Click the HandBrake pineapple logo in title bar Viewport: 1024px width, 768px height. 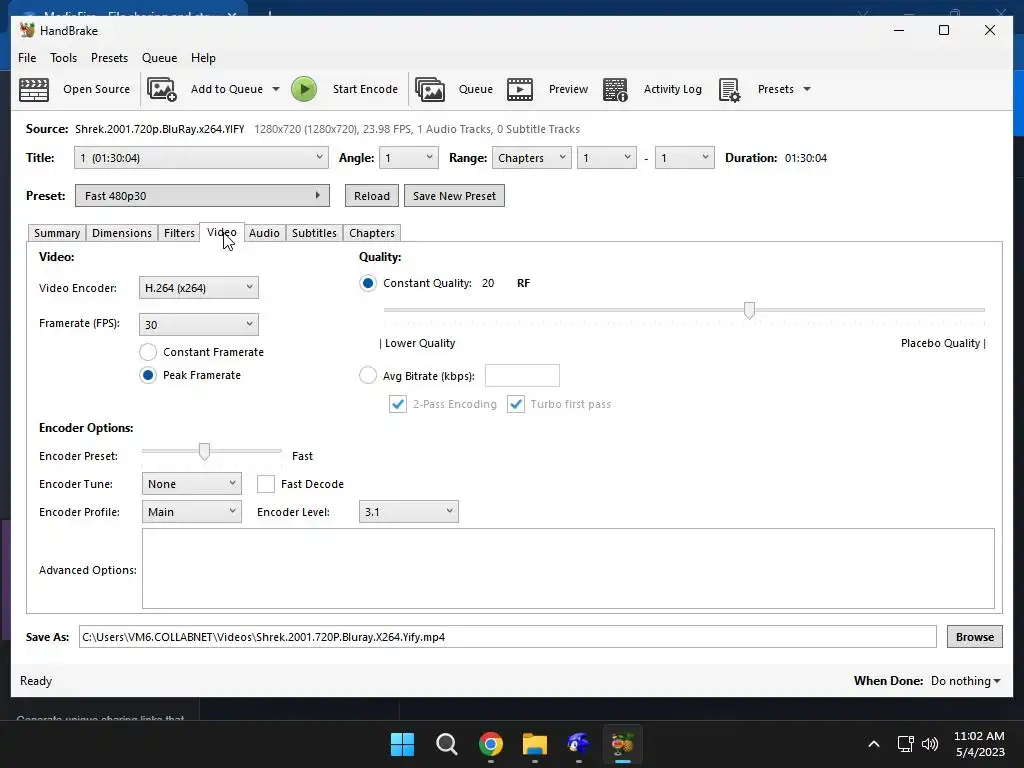(27, 30)
